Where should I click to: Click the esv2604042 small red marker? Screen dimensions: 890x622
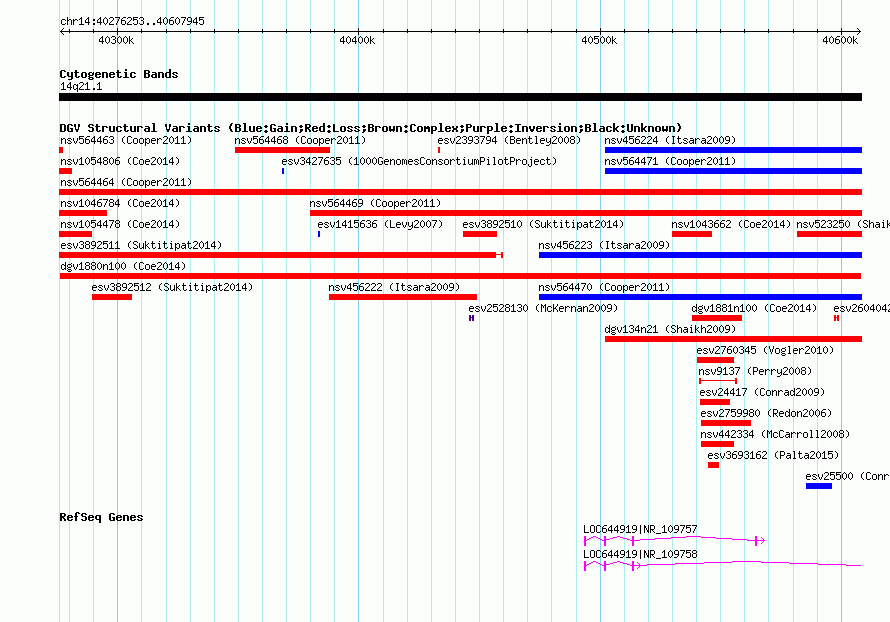coord(836,318)
